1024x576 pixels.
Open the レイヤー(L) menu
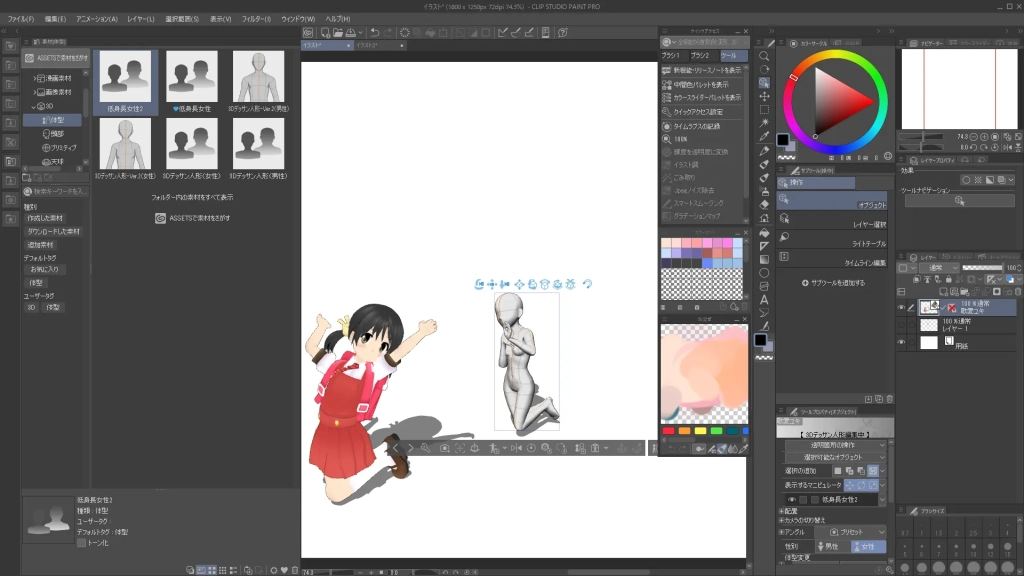(x=141, y=19)
